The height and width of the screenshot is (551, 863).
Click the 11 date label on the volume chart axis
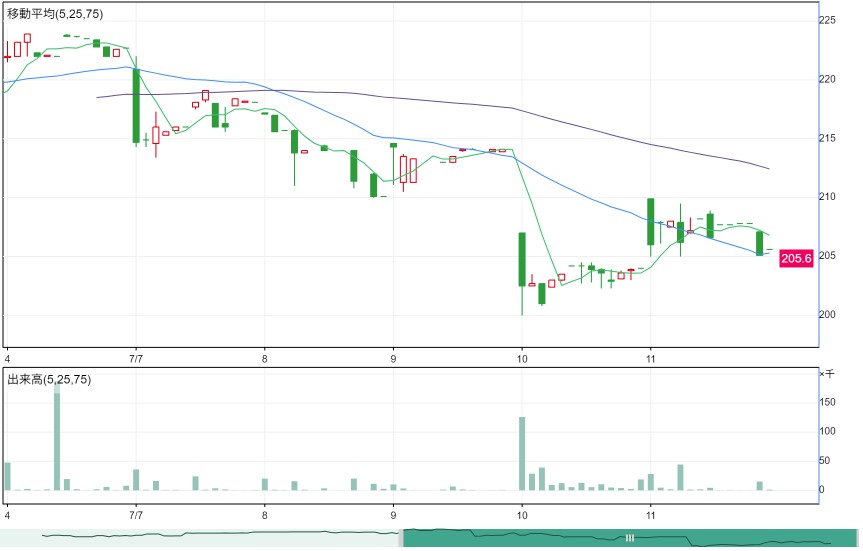pyautogui.click(x=651, y=515)
